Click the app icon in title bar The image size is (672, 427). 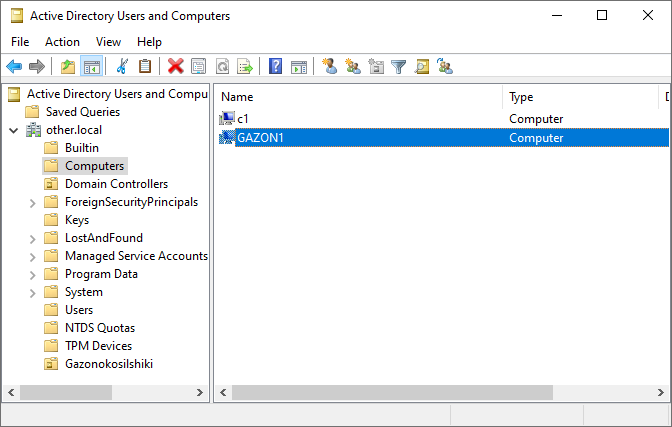(17, 16)
